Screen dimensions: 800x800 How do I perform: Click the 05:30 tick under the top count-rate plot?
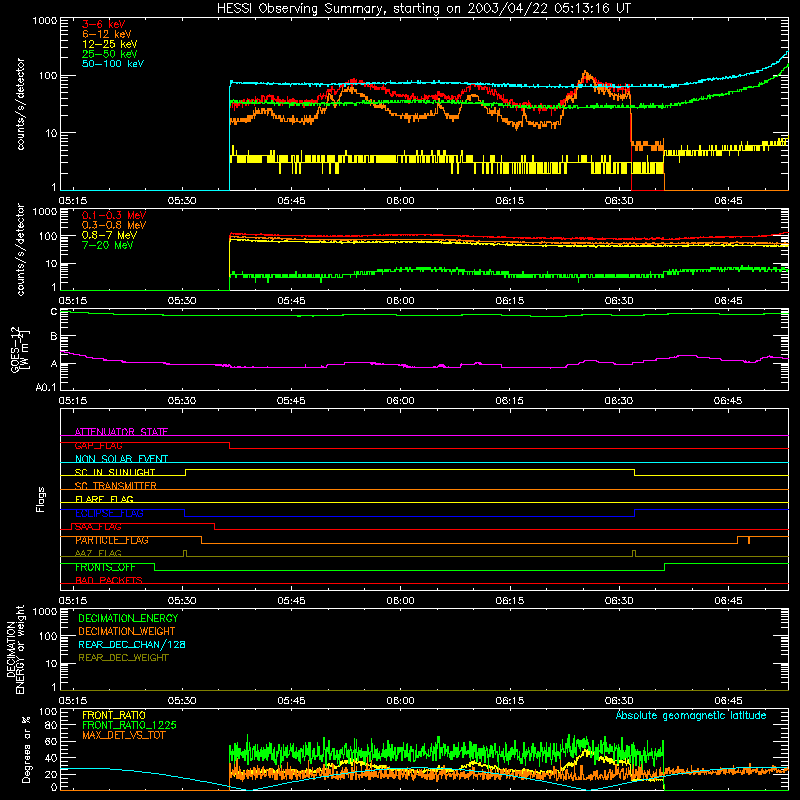(182, 201)
